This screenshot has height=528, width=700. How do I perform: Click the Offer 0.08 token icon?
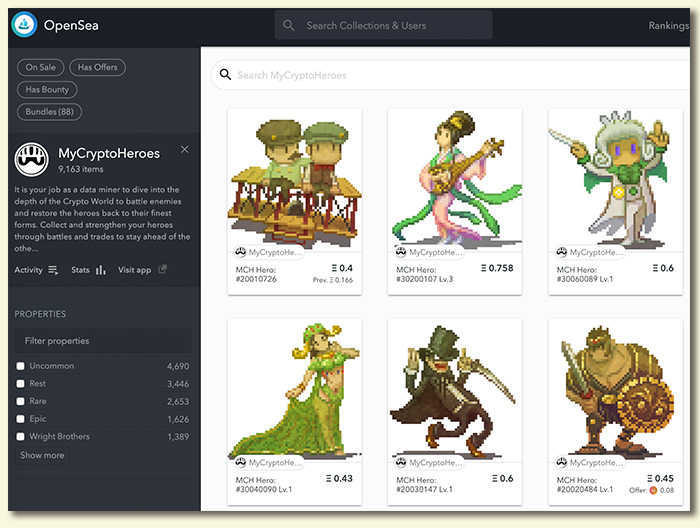pyautogui.click(x=653, y=491)
